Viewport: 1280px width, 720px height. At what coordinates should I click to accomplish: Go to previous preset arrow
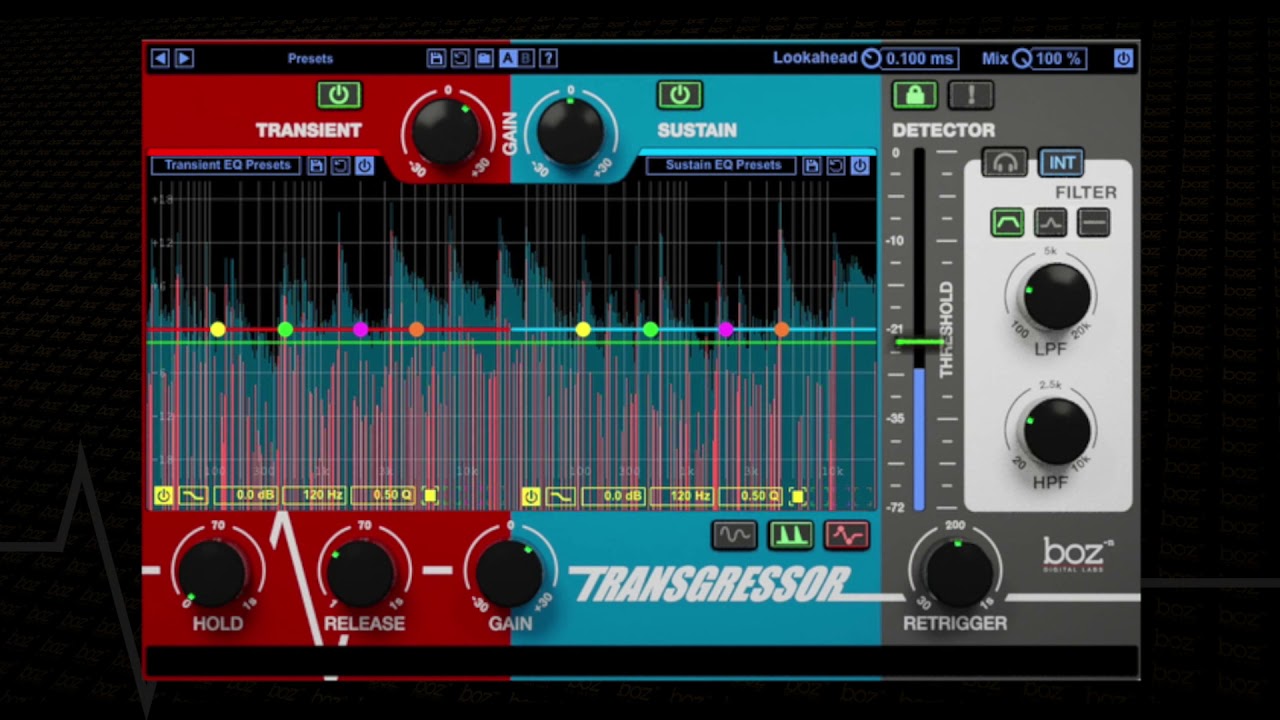[x=160, y=58]
